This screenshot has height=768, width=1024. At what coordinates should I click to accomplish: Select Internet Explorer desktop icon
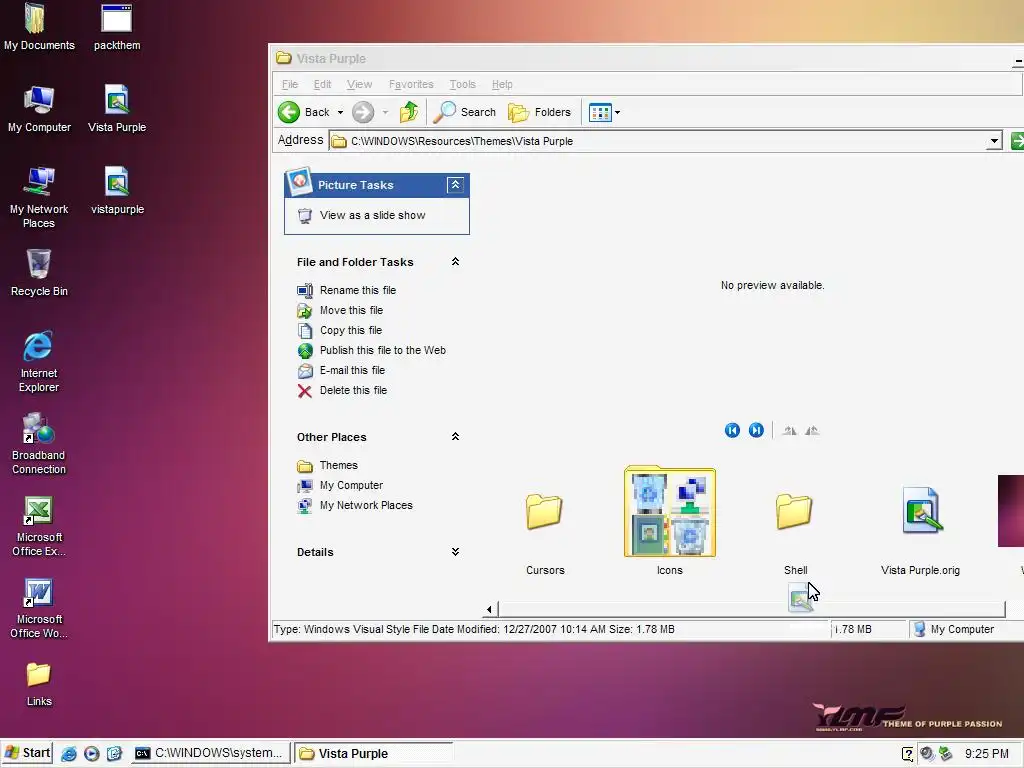point(39,362)
